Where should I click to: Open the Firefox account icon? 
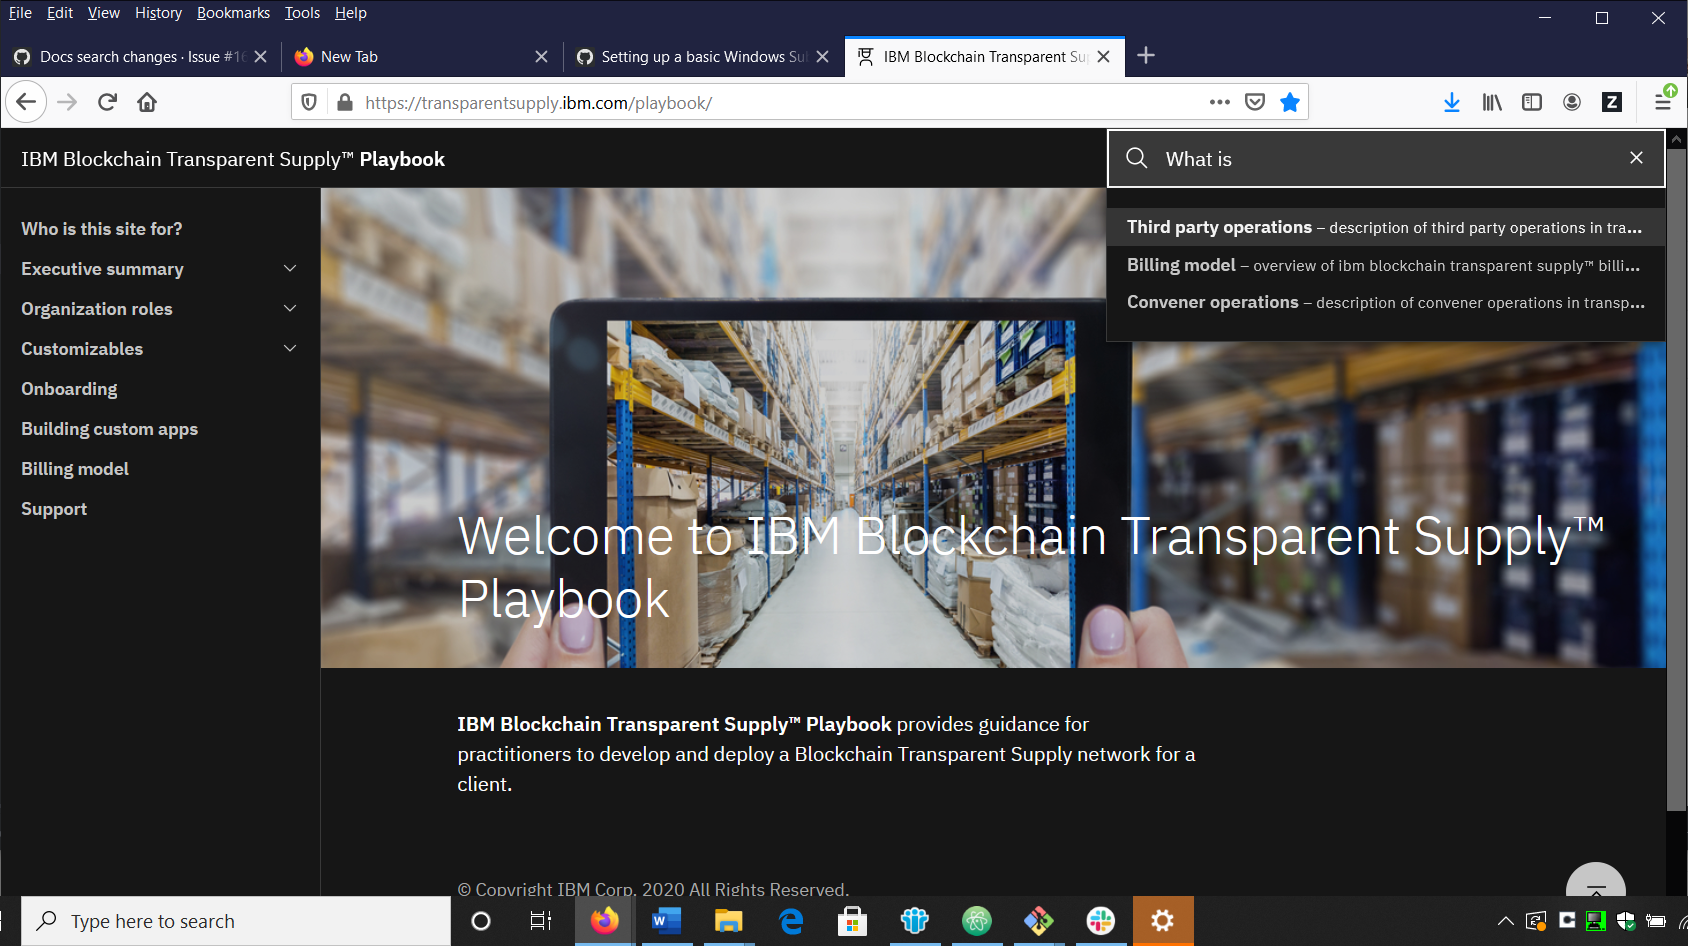click(1572, 102)
